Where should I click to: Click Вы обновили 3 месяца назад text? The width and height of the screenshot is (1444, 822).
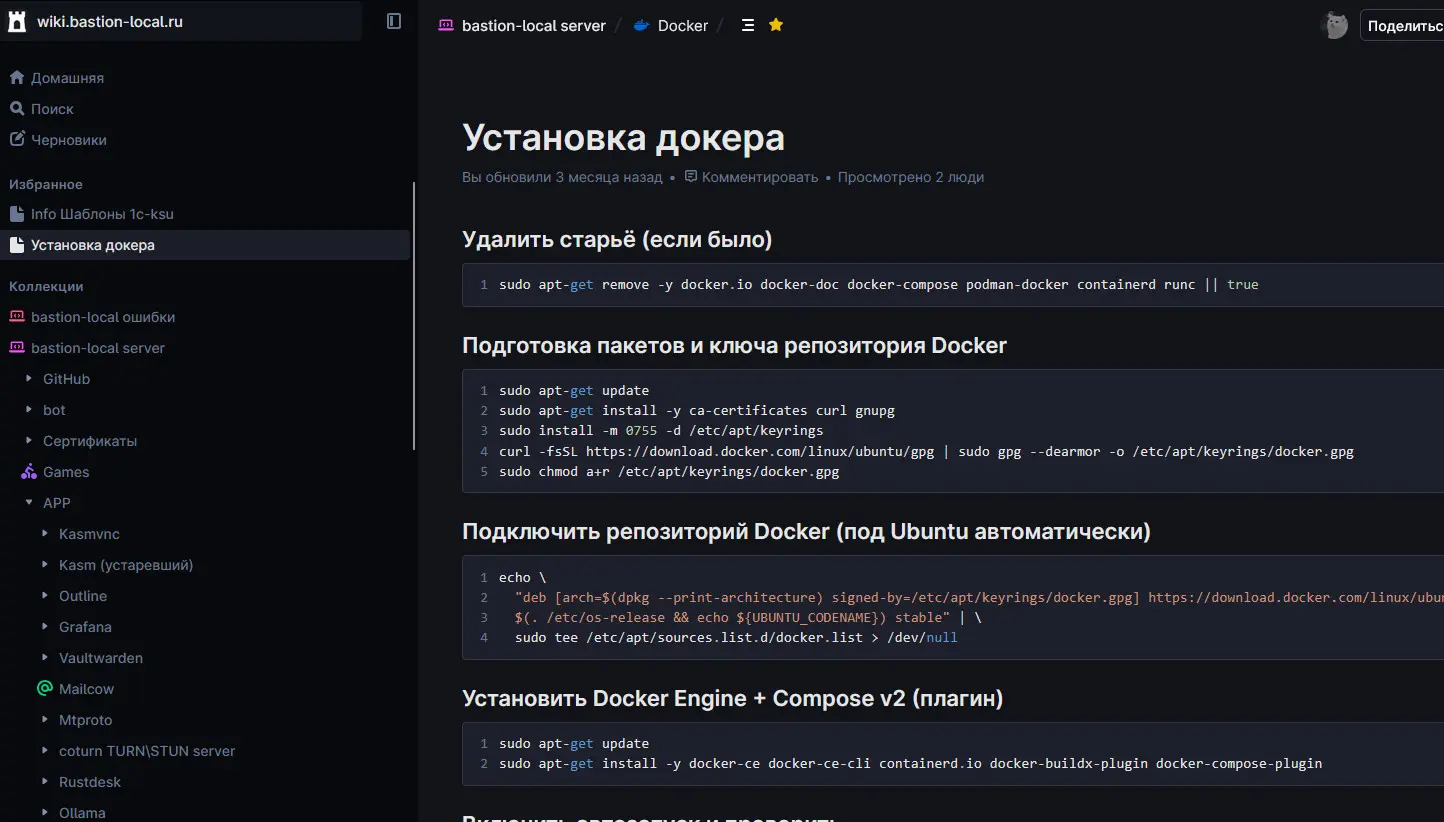562,177
